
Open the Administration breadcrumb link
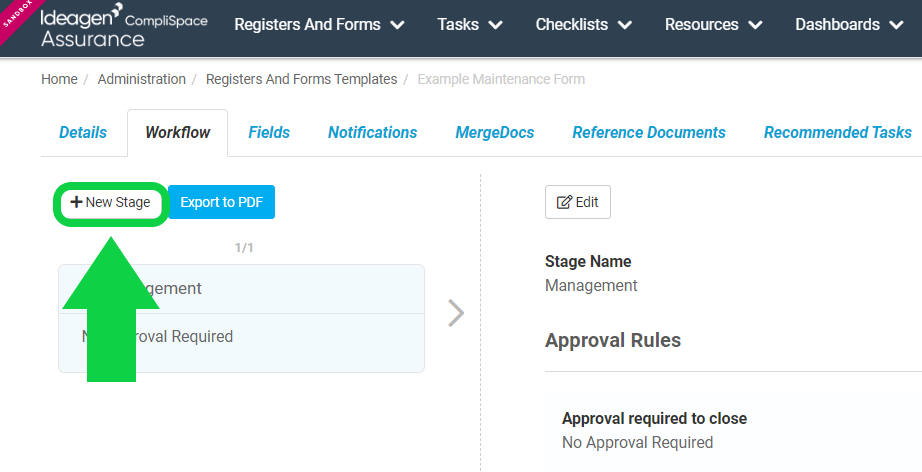[142, 79]
